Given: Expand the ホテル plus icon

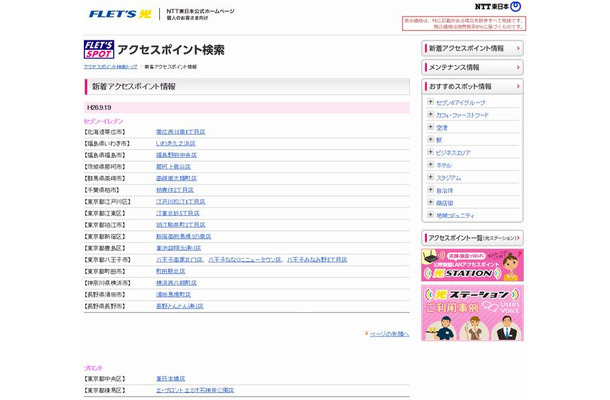Looking at the screenshot, I should click(x=430, y=165).
